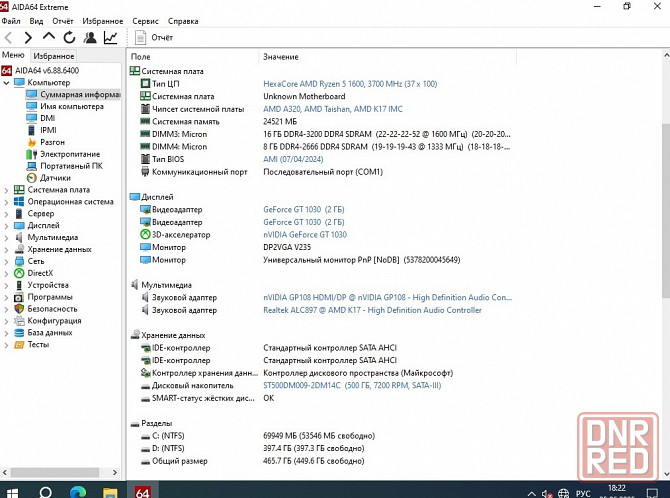This screenshot has height=498, width=670.
Task: Open Microsoft Edge from taskbar
Action: coord(78,491)
